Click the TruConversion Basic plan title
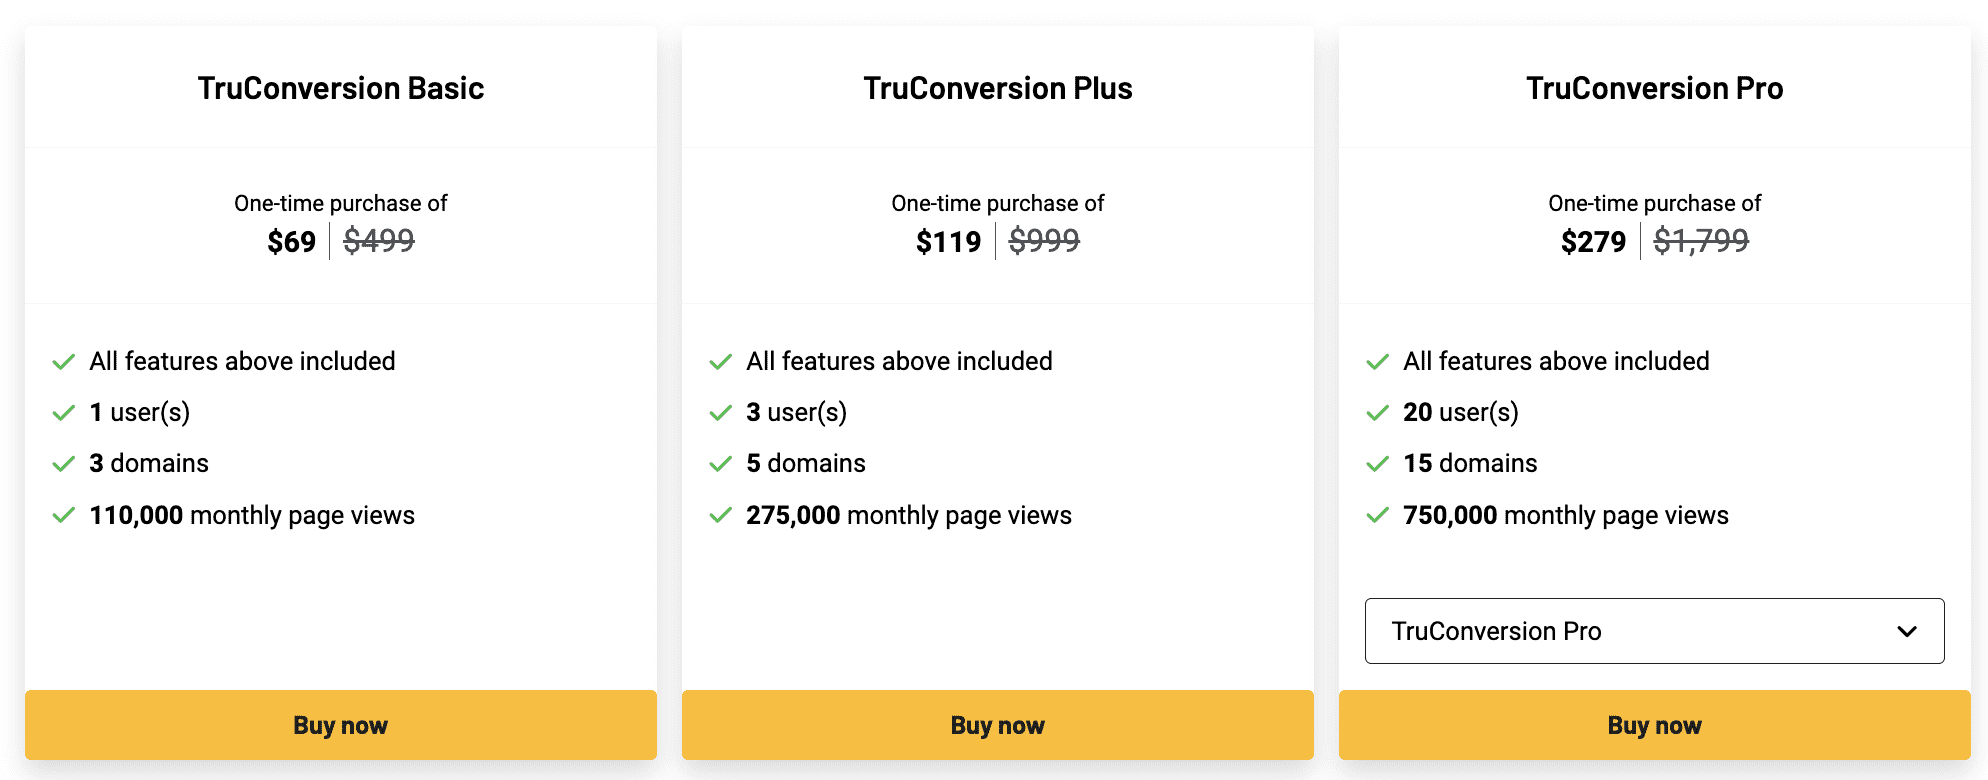Screen dimensions: 1988x780 (341, 88)
